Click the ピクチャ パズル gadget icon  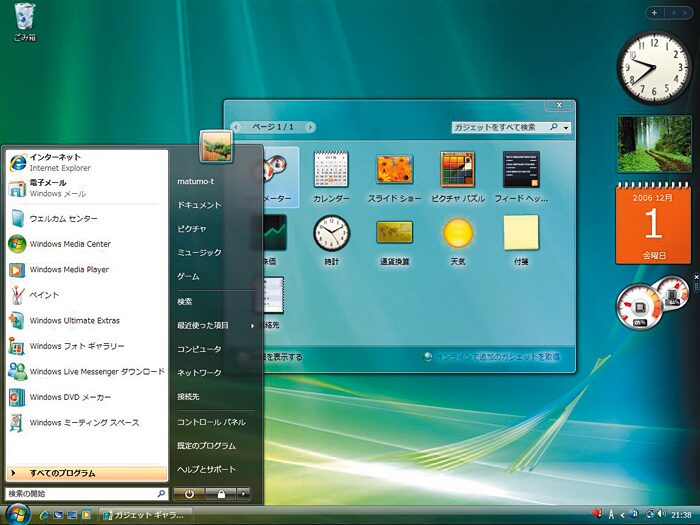tap(458, 170)
